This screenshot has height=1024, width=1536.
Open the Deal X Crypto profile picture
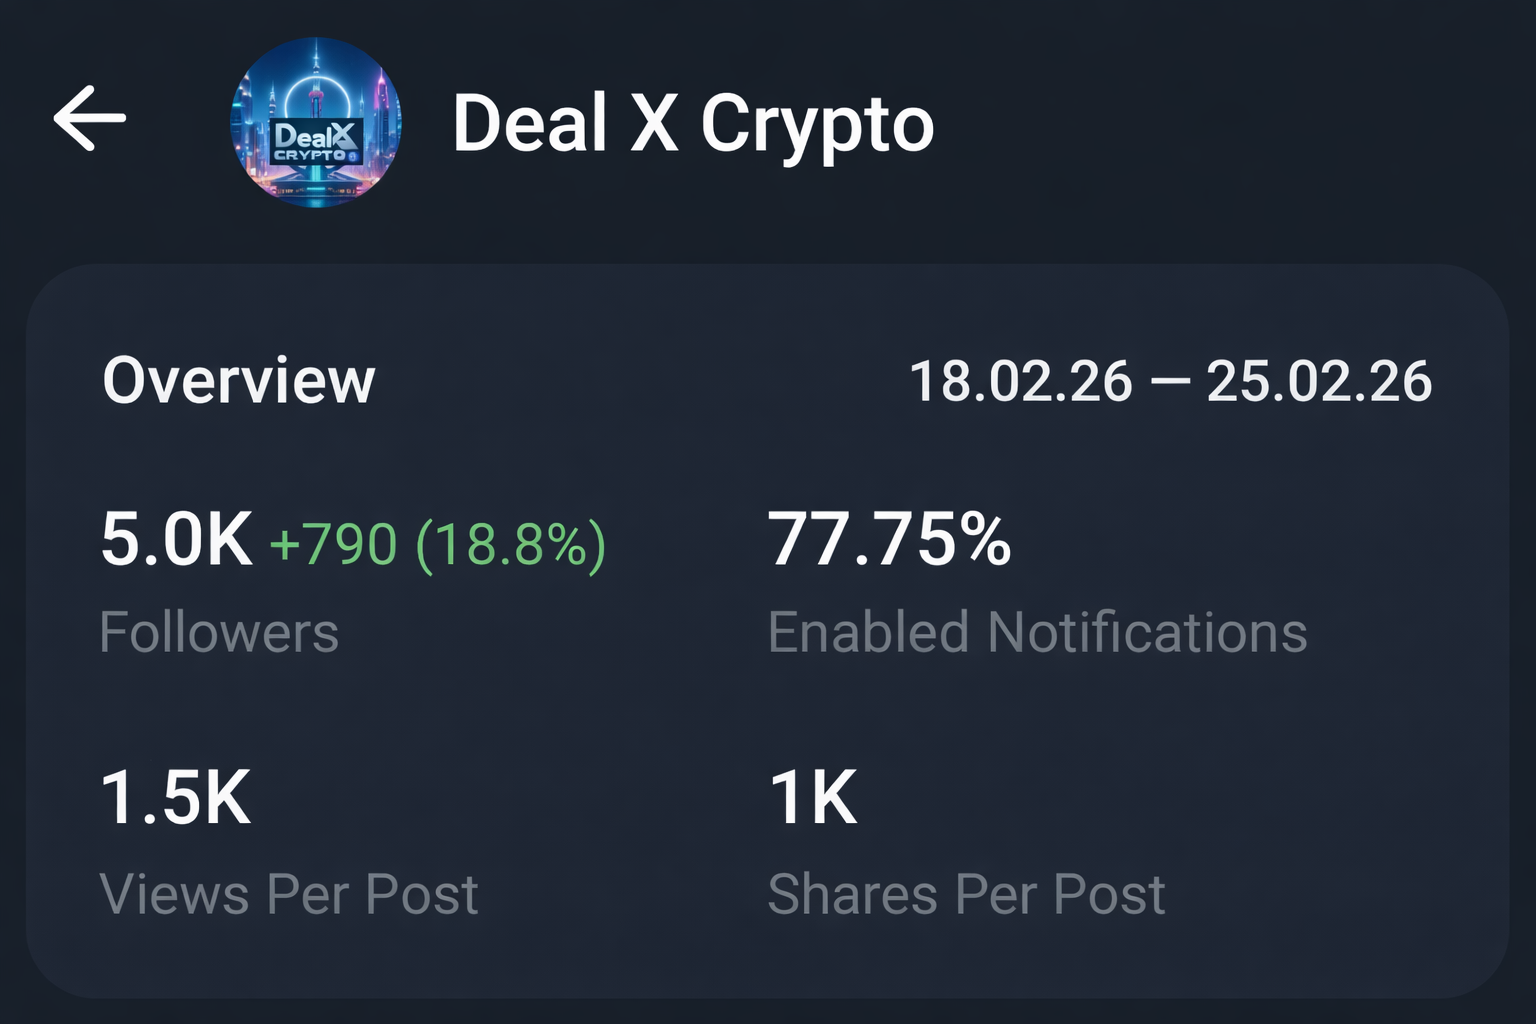pyautogui.click(x=316, y=122)
